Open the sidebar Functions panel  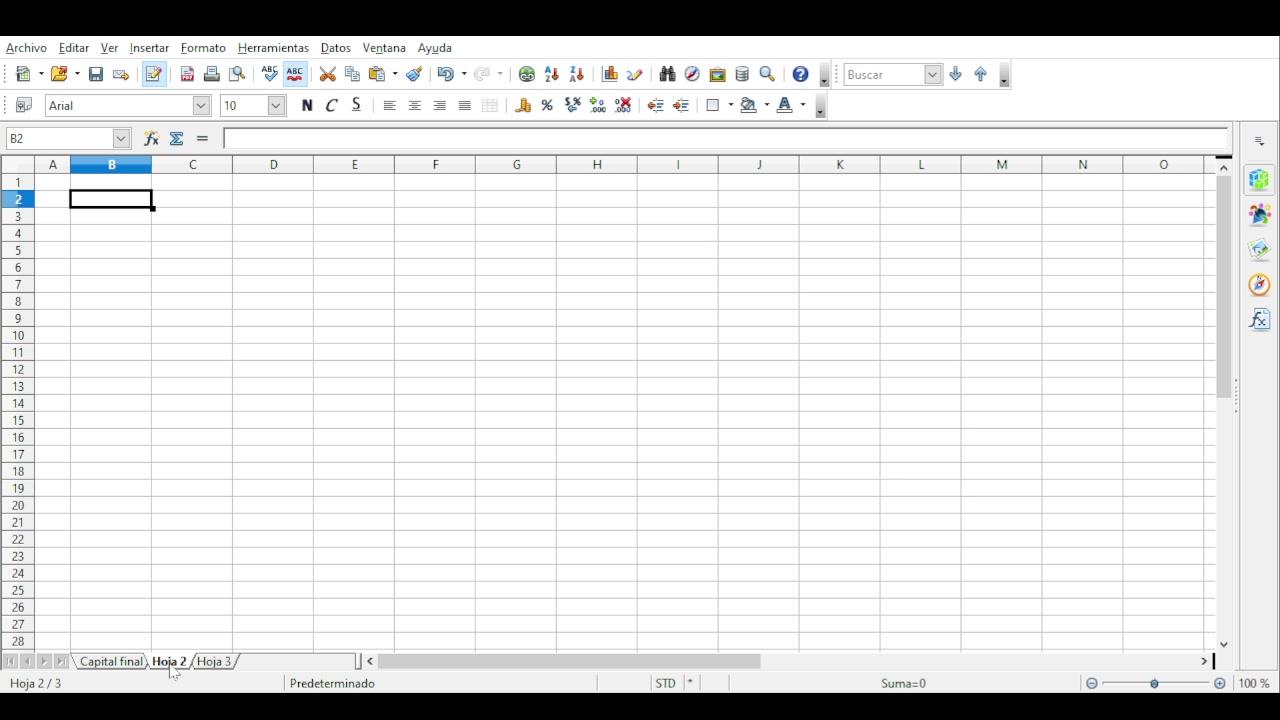[x=1259, y=319]
